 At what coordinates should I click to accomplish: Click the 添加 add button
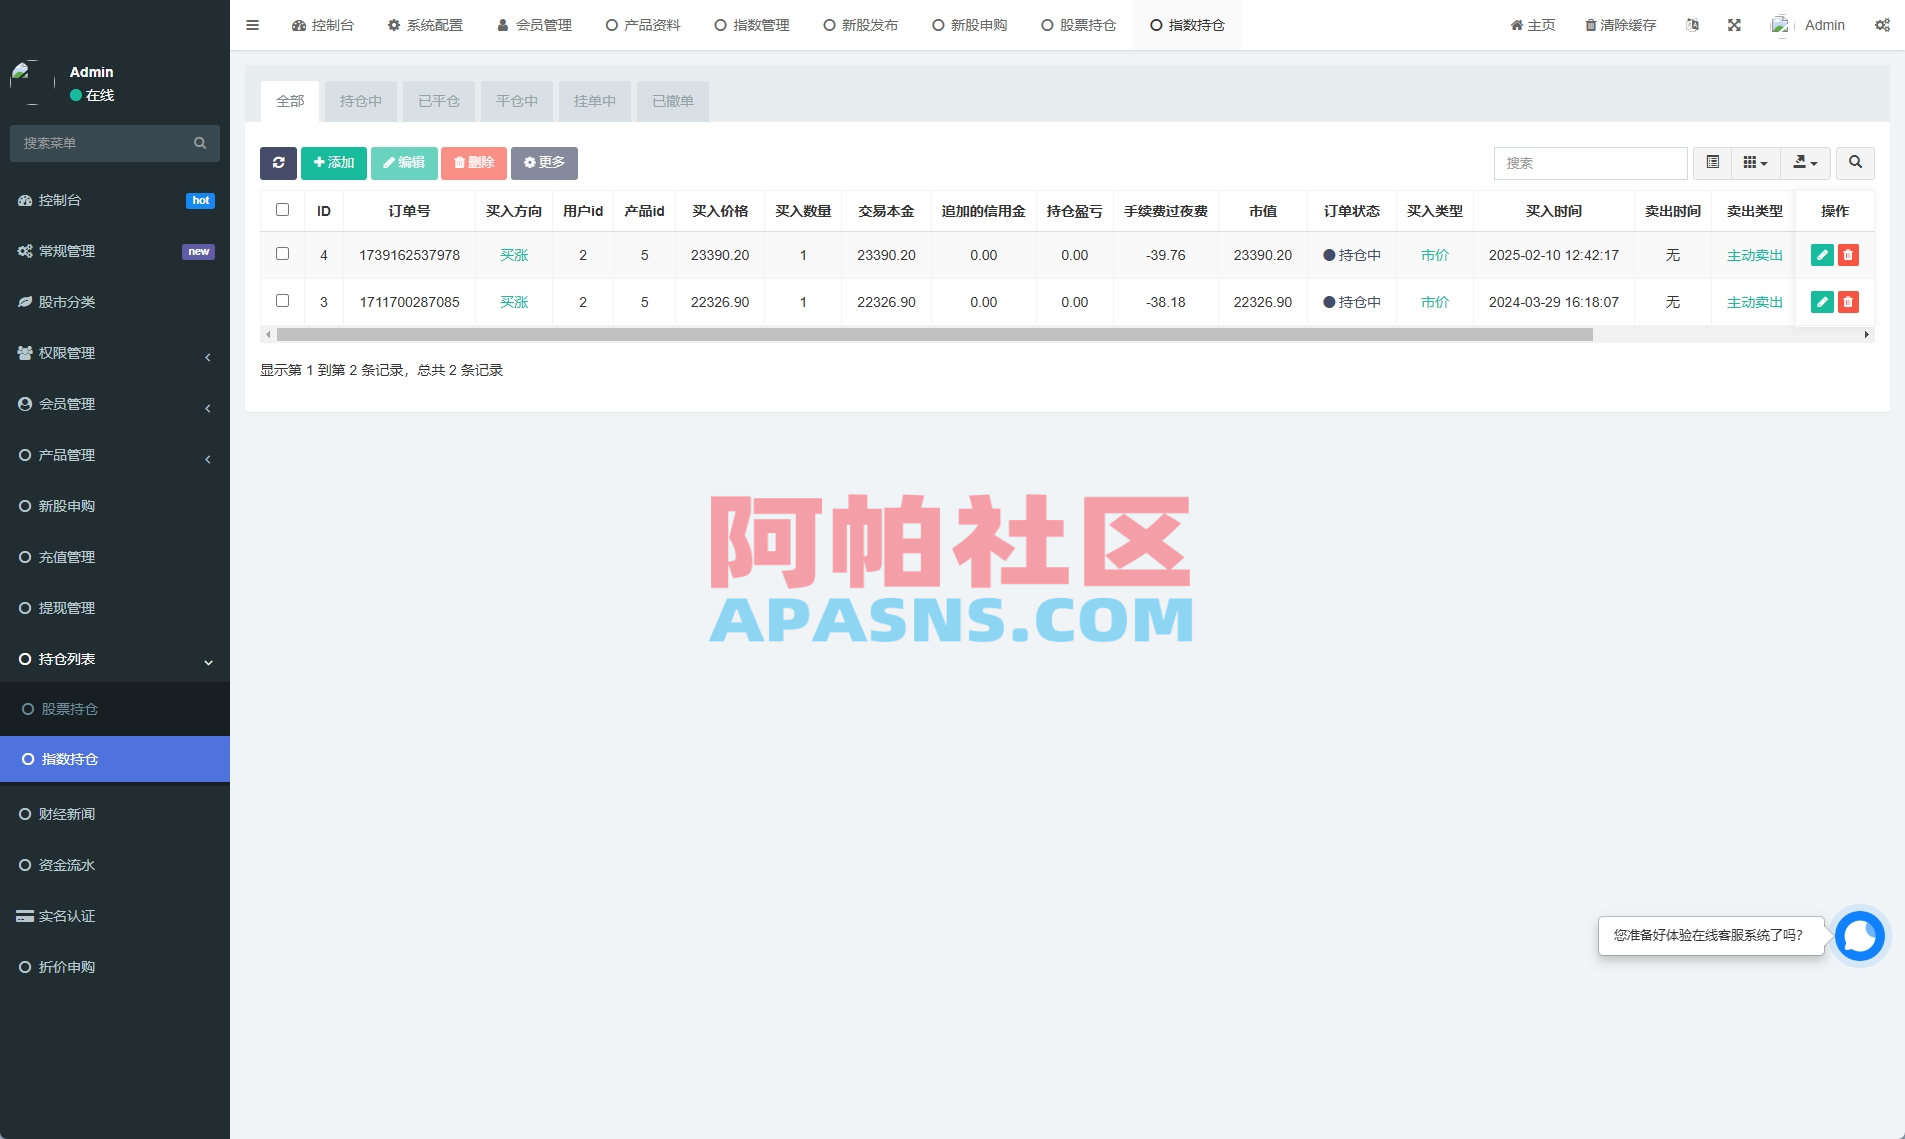[333, 163]
